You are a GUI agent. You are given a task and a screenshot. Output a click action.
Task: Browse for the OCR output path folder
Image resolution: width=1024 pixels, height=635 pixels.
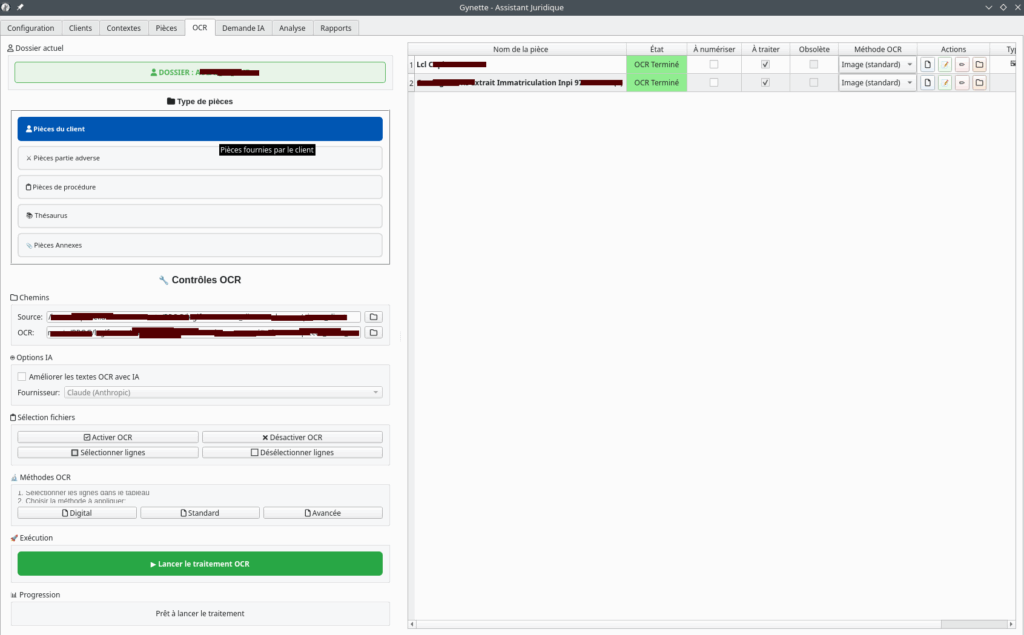coord(373,332)
